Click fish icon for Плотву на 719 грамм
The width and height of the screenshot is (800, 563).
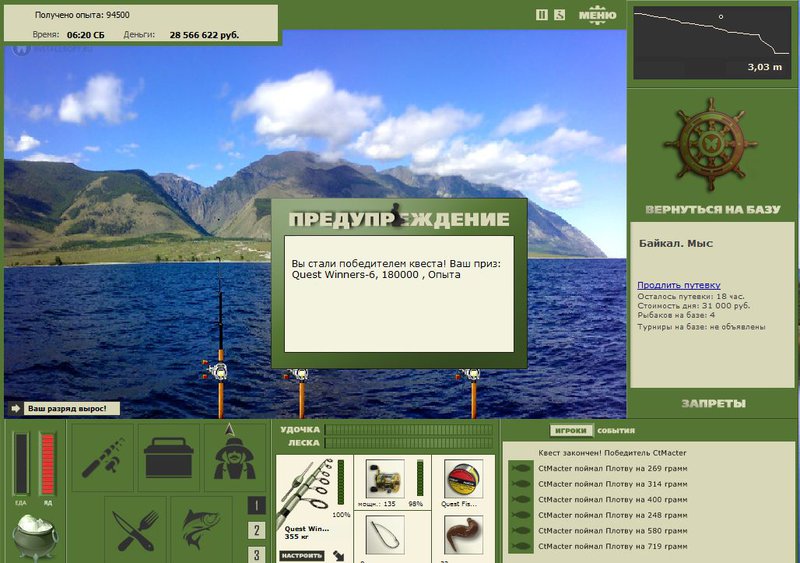tap(521, 546)
